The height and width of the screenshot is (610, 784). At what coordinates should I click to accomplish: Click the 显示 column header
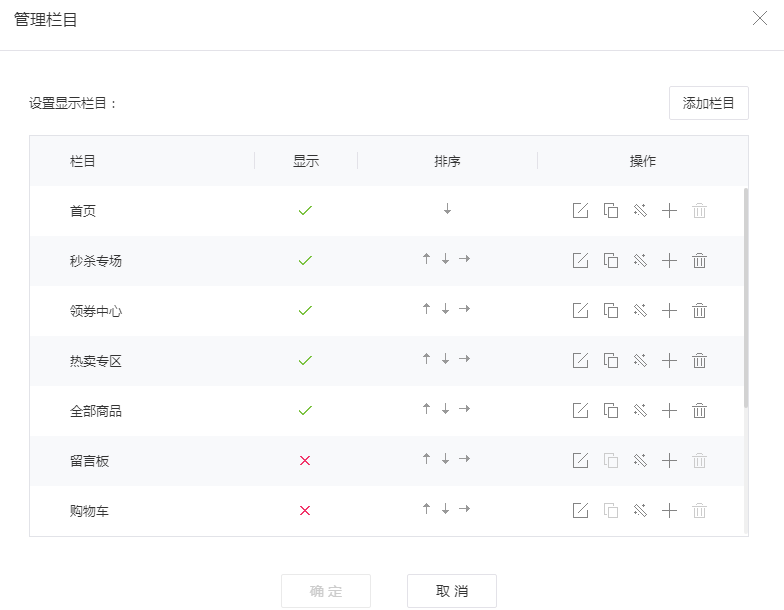click(x=306, y=161)
